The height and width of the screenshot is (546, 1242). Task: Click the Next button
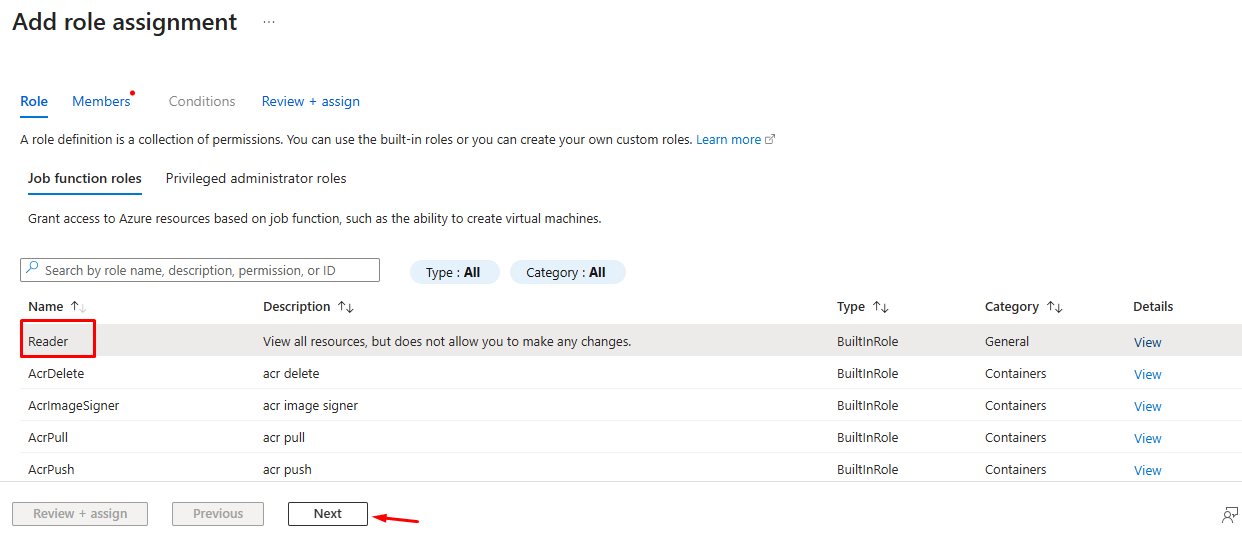pos(327,514)
